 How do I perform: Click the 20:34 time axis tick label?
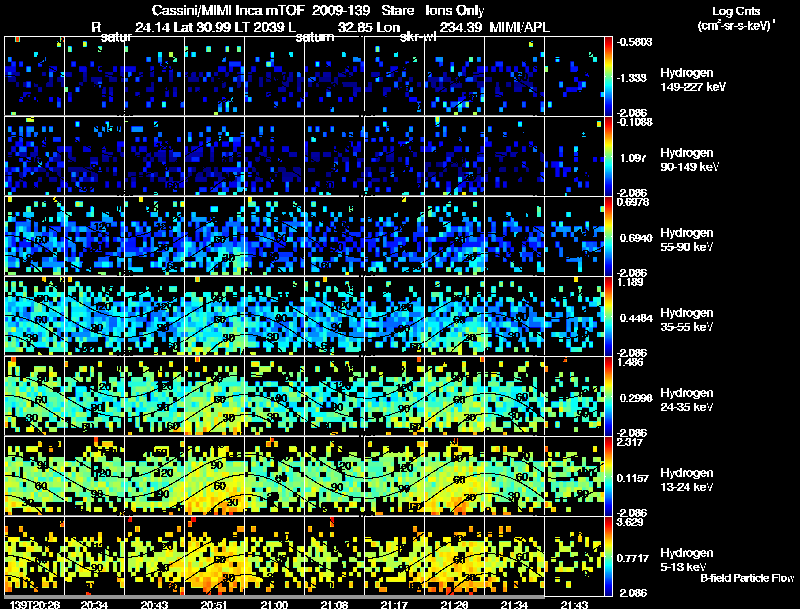[x=94, y=604]
